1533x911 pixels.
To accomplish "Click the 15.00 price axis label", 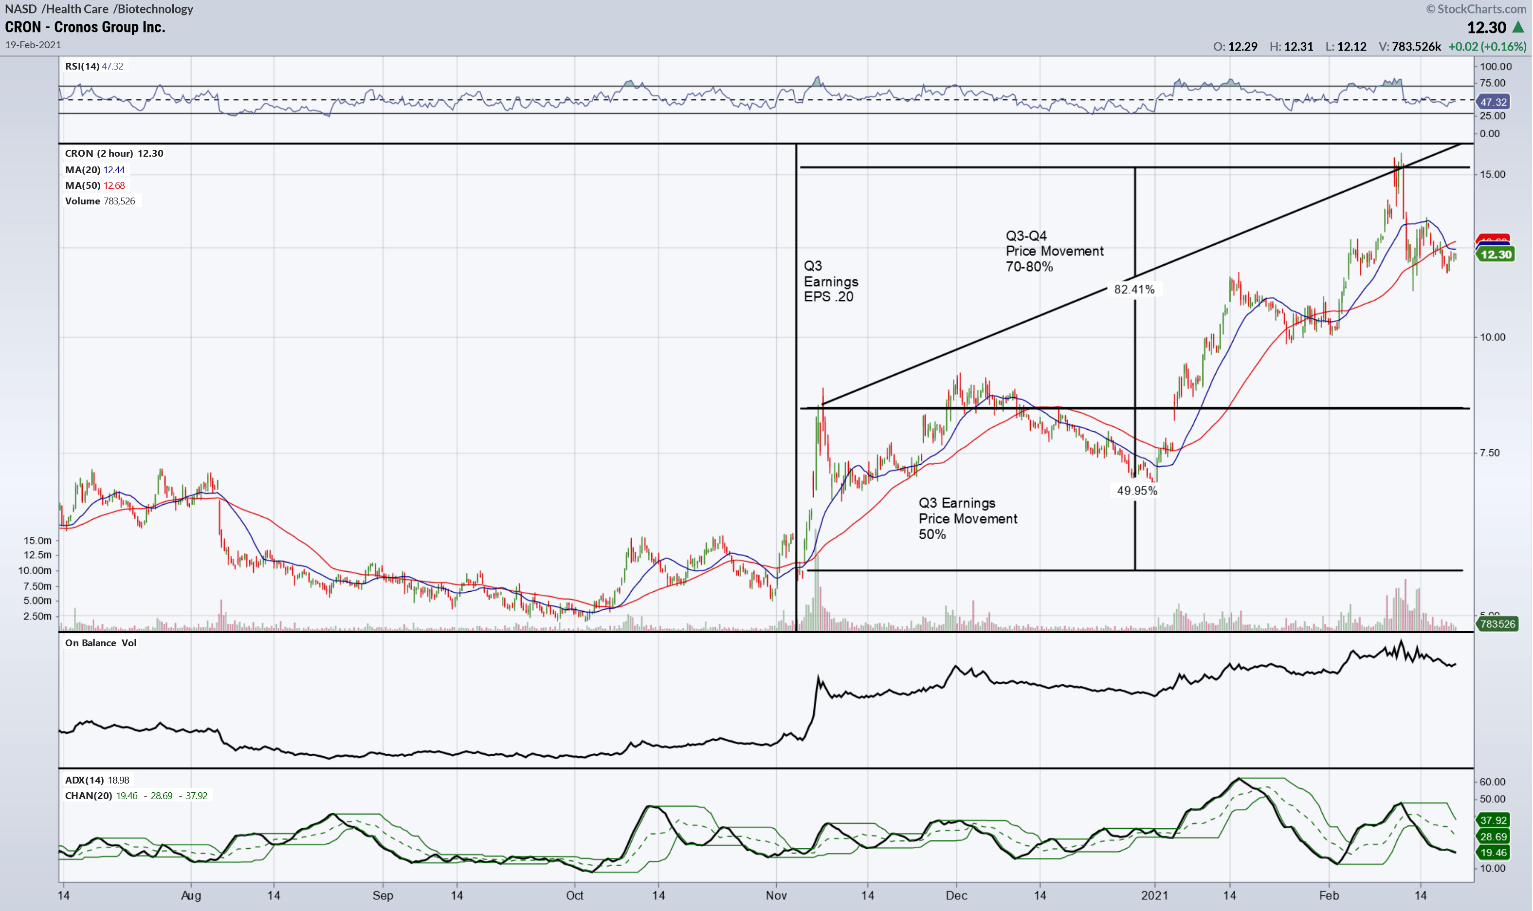I will tap(1492, 175).
